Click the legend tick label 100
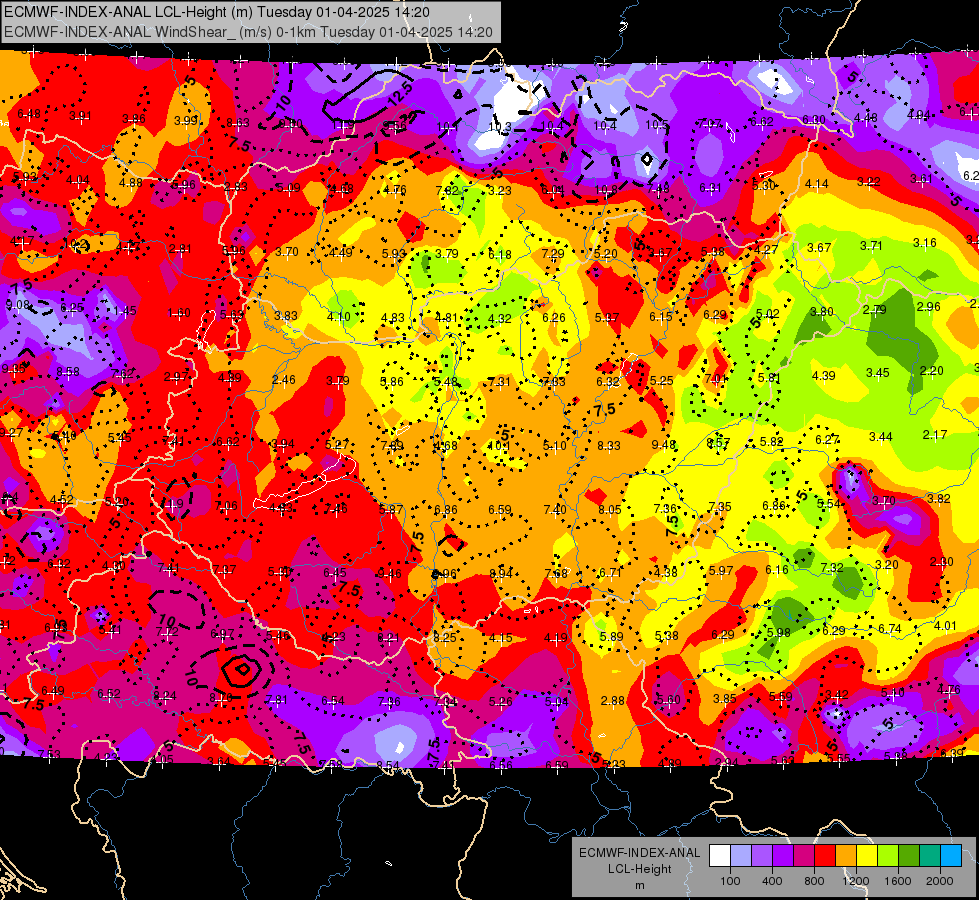 coord(731,881)
